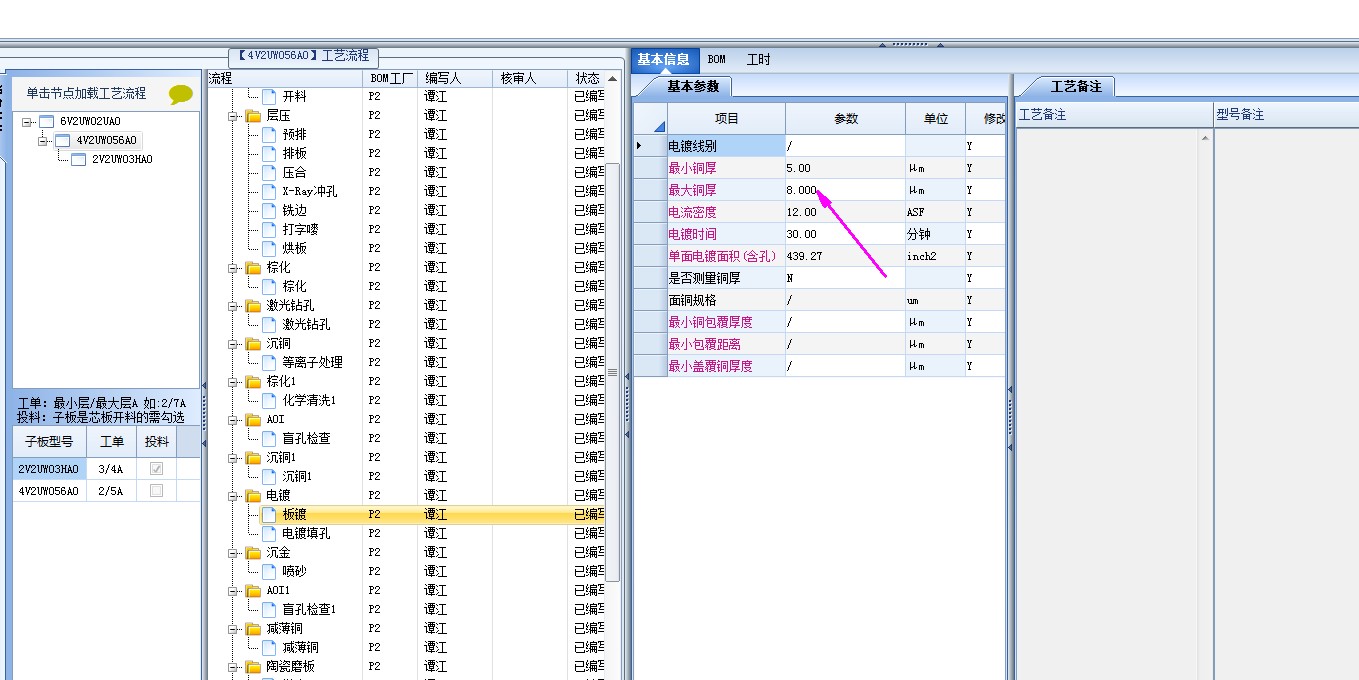
Task: Select the 板镀 process row
Action: (432, 515)
